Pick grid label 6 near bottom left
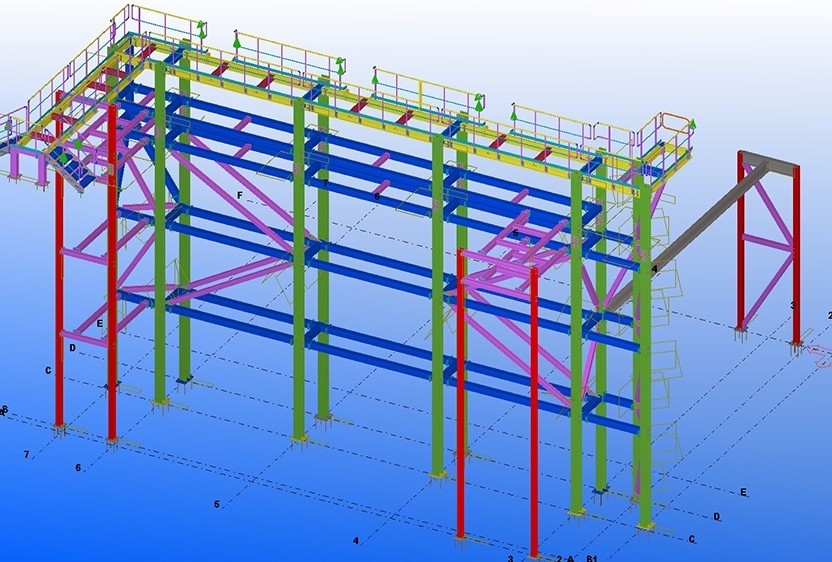Screen dimensions: 832x562 (78, 467)
